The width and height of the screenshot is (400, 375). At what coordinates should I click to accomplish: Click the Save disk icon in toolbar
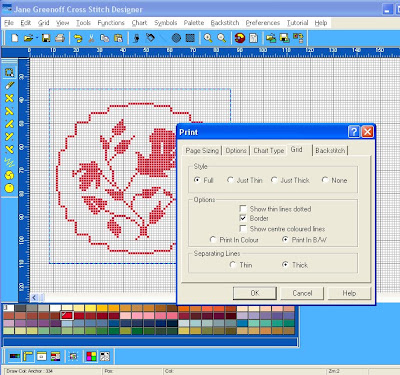point(46,38)
